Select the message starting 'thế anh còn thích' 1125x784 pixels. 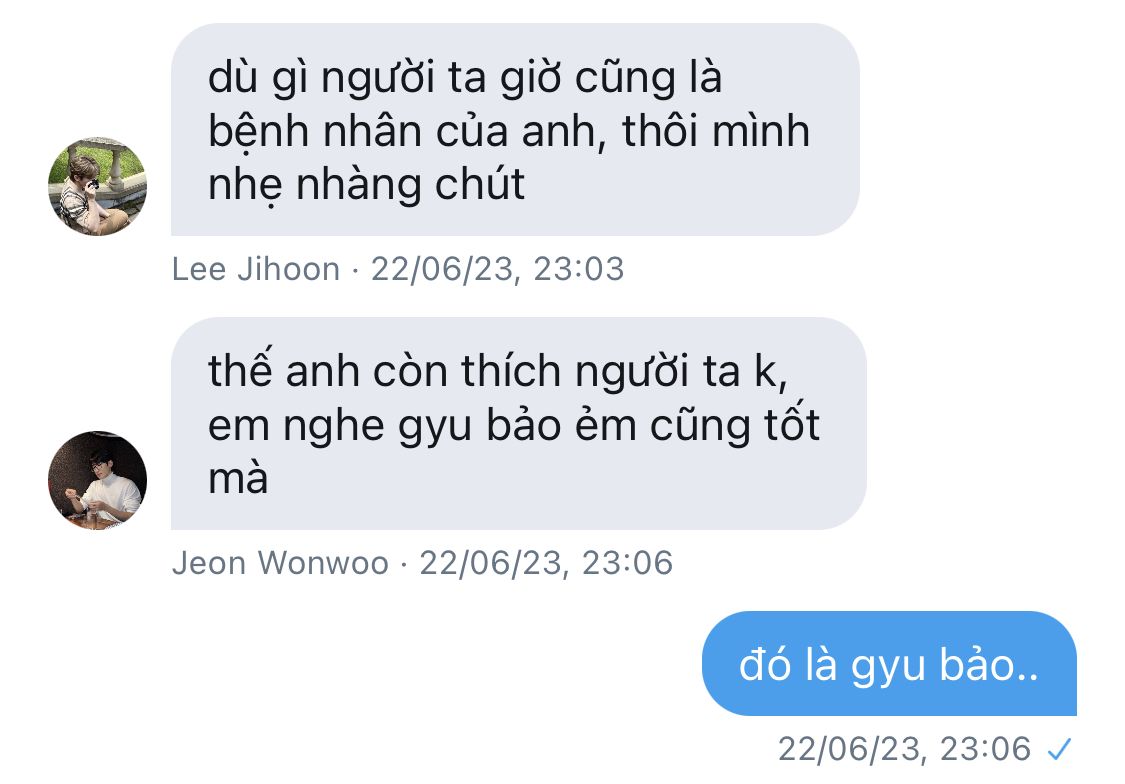[x=519, y=423]
